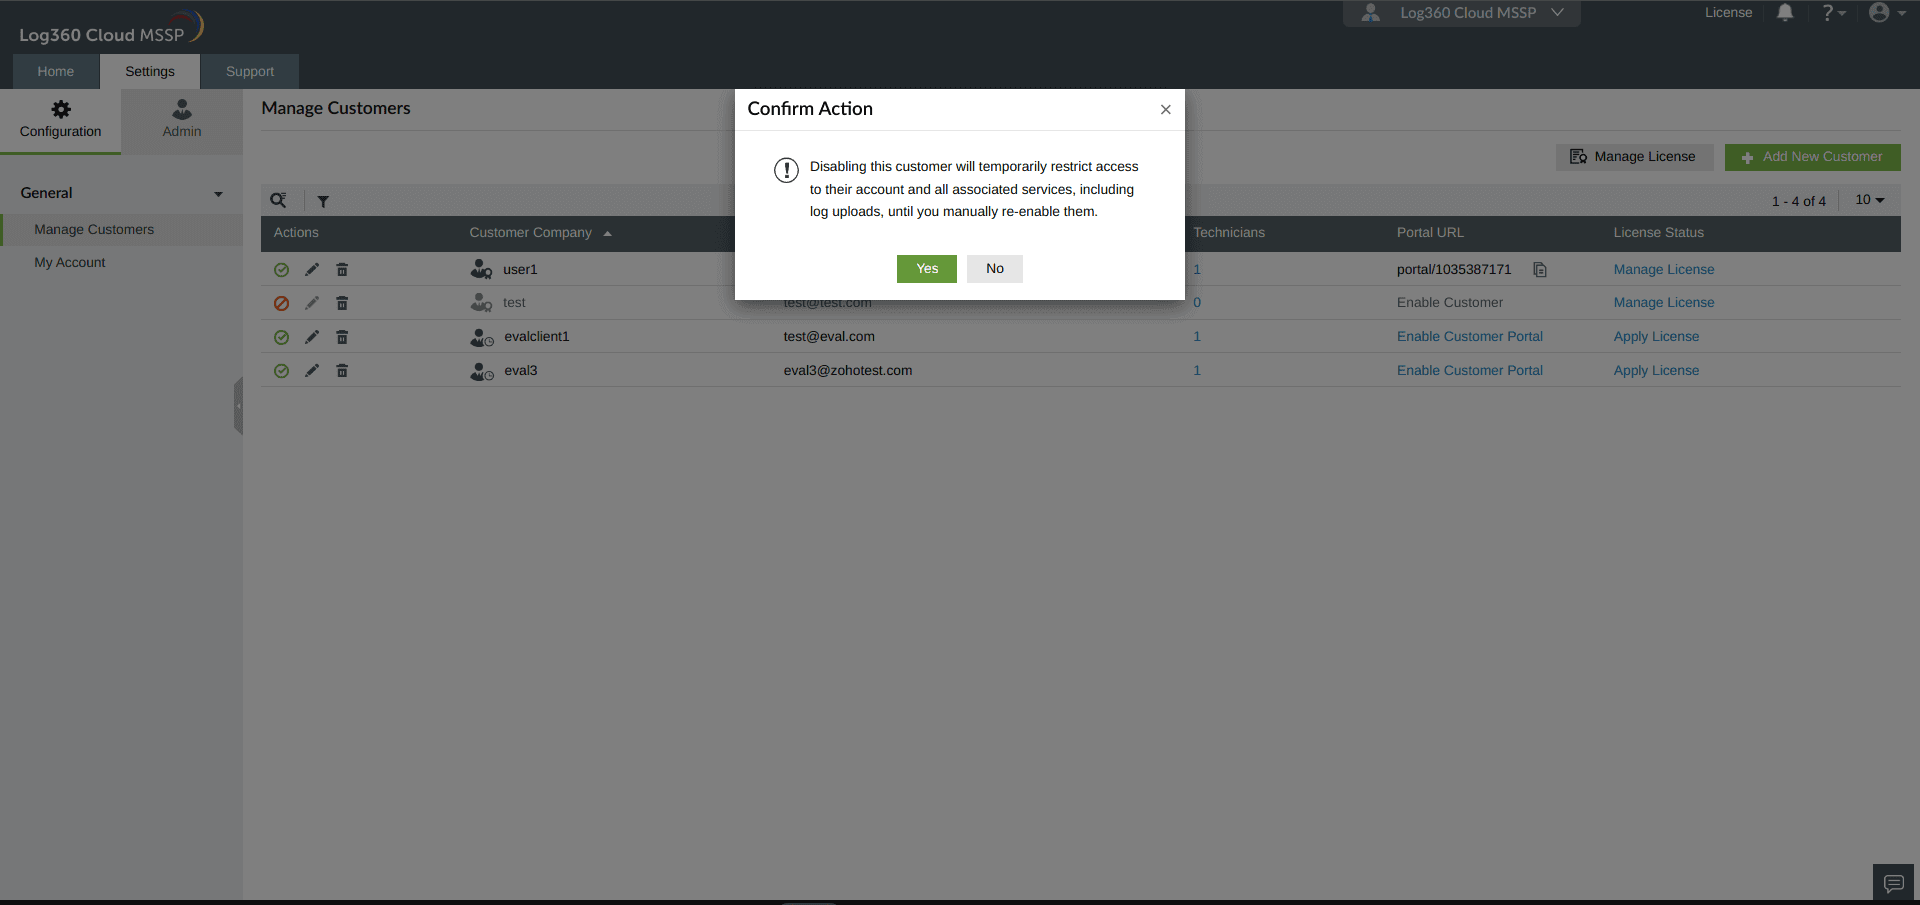Enable Customer Portal for eval3
1920x905 pixels.
[x=1469, y=371]
